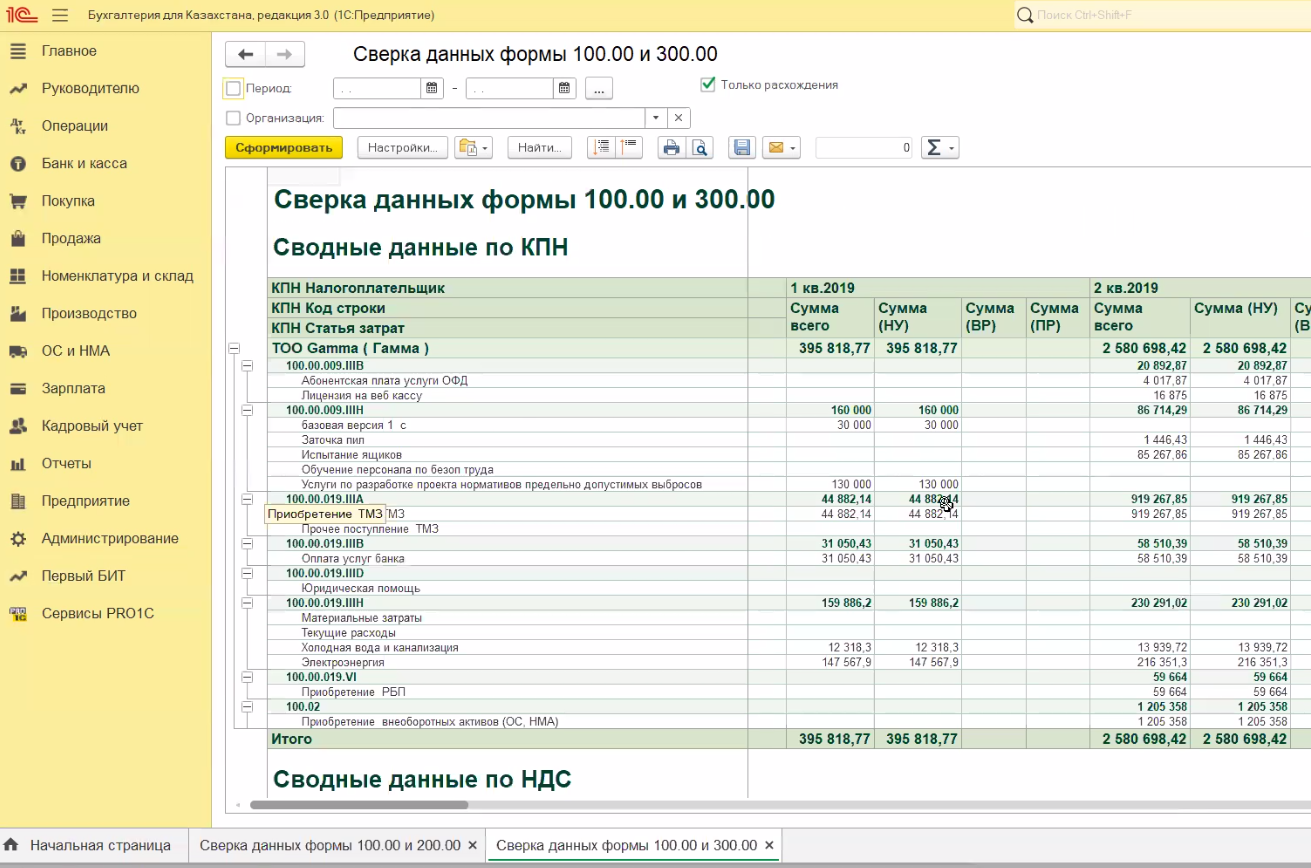Click the global search field
1311x868 pixels.
pos(1160,15)
